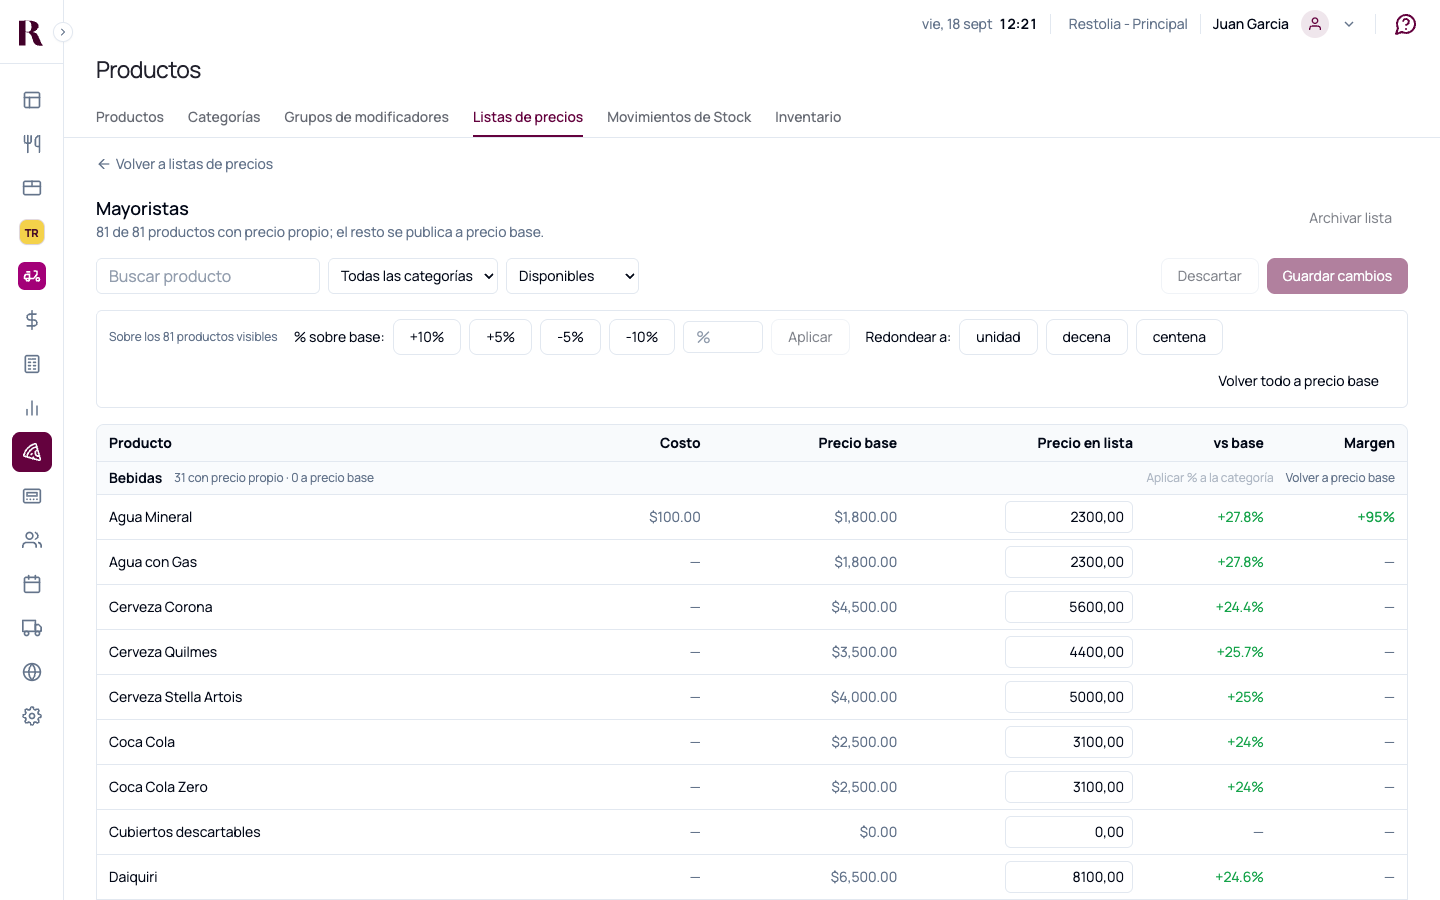Focus the Buscar producto search field
Screen dimensions: 1440x900
click(x=208, y=276)
